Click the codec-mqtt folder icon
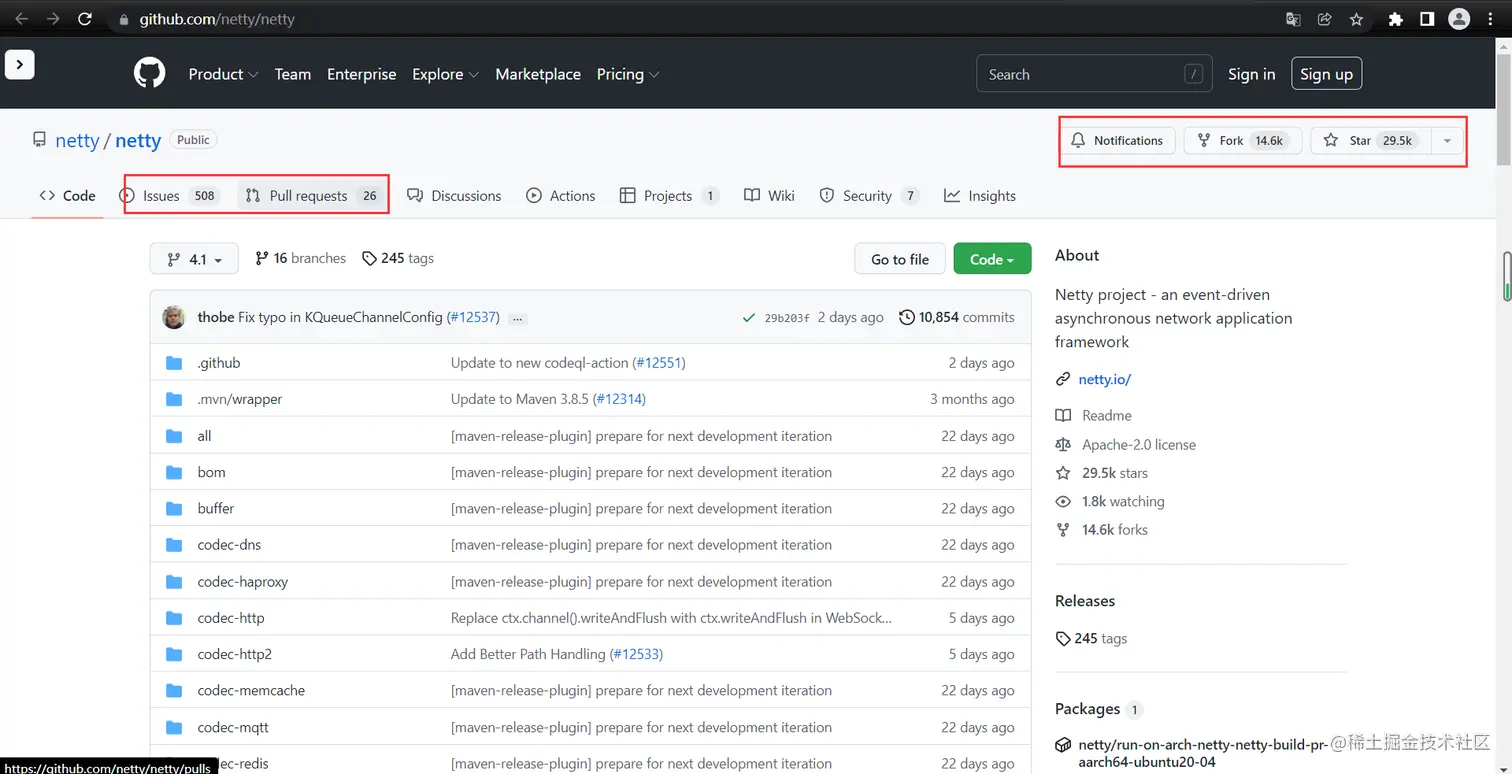 pyautogui.click(x=175, y=727)
